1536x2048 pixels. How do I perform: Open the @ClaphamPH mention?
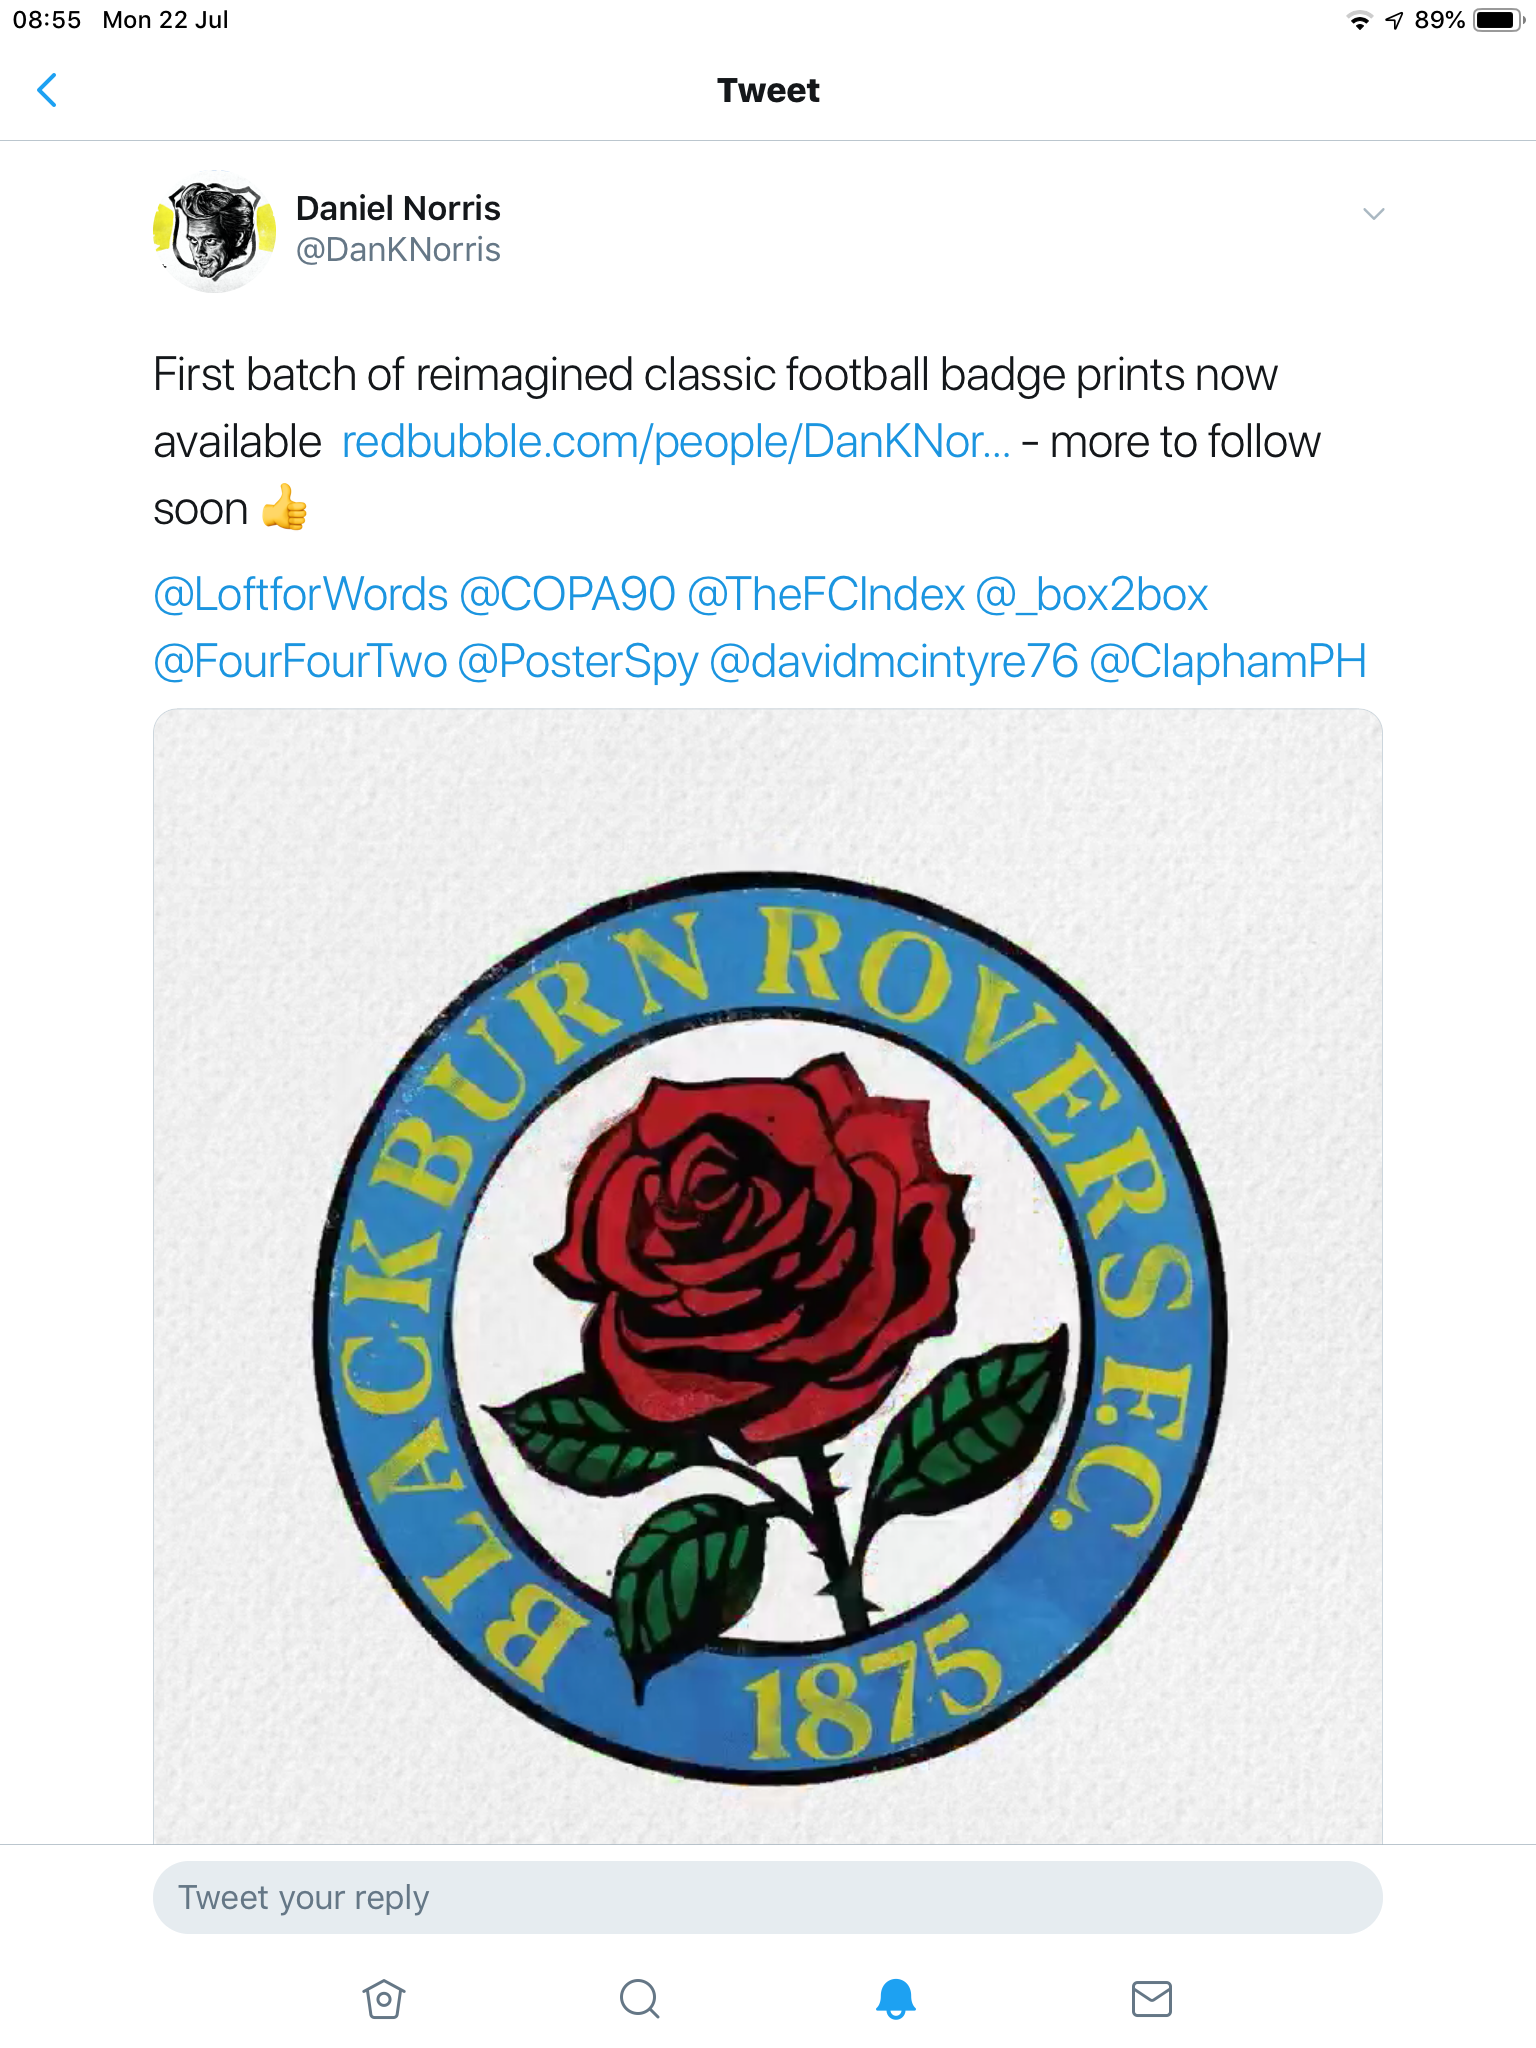click(1228, 662)
